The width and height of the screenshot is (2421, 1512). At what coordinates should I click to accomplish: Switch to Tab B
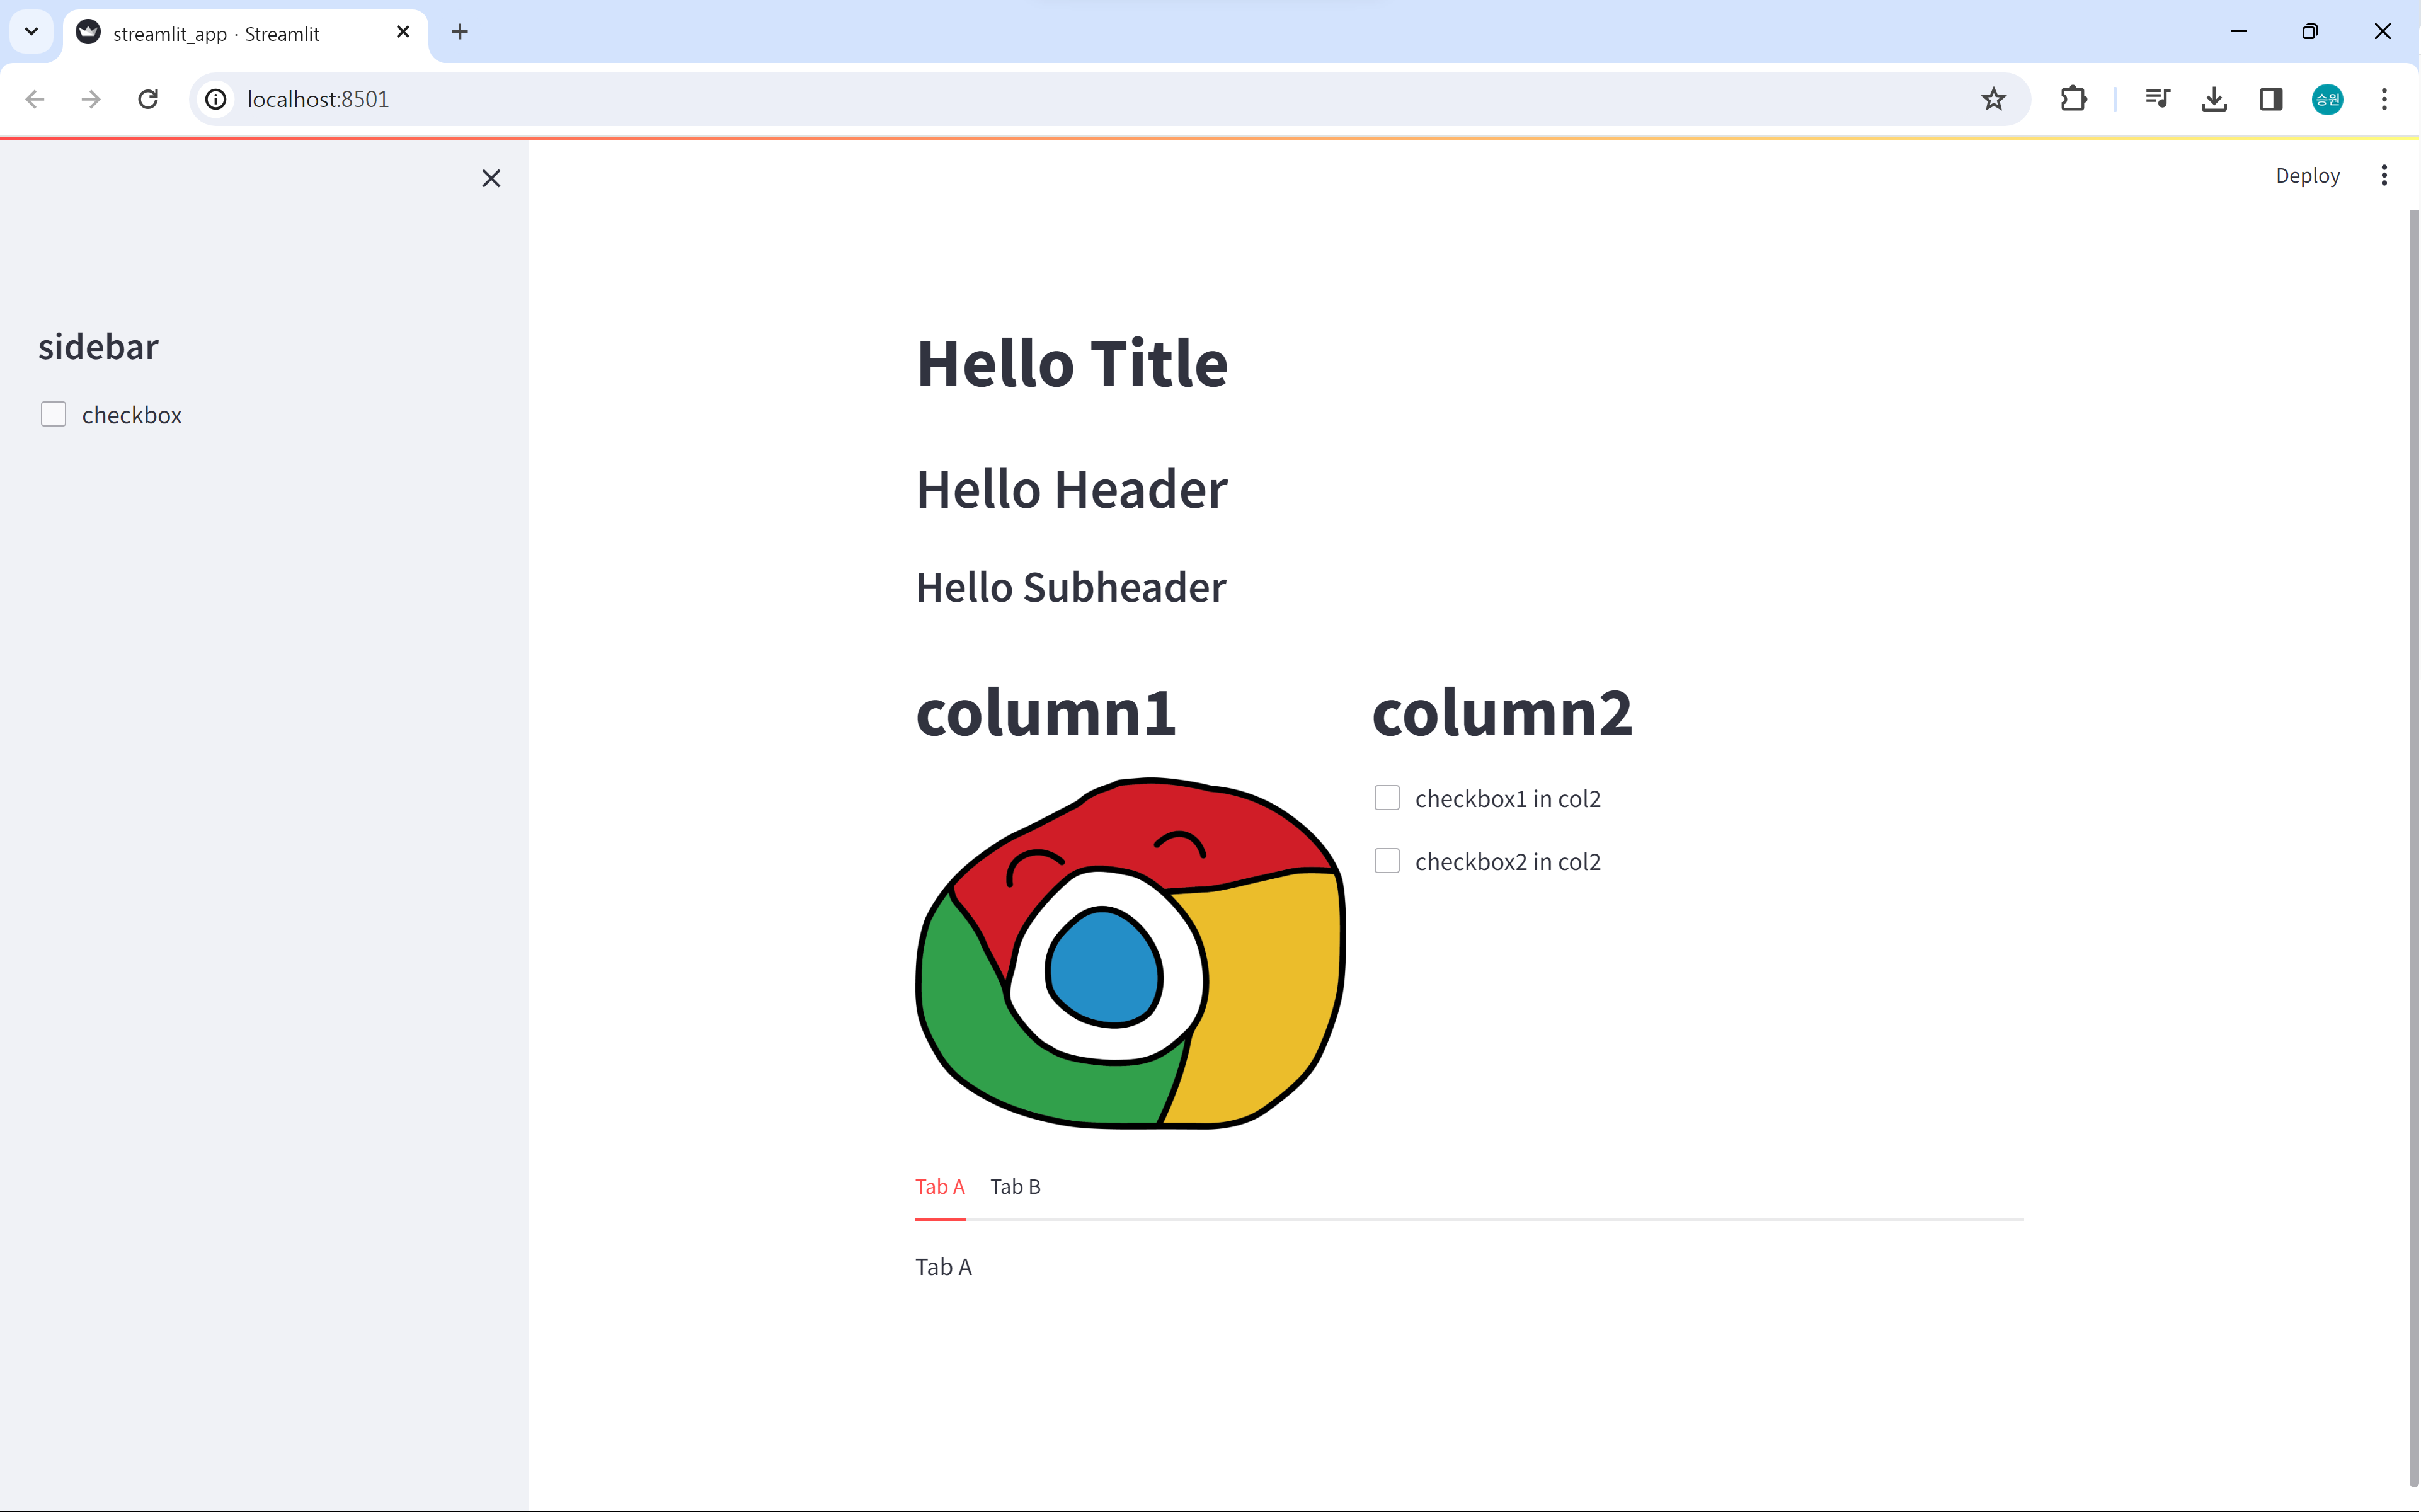pyautogui.click(x=1015, y=1187)
